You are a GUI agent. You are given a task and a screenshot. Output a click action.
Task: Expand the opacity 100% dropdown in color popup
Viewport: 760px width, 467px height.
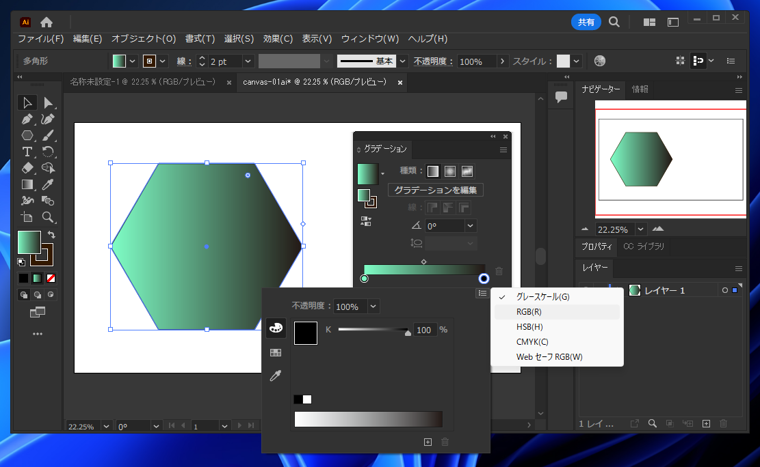point(373,307)
